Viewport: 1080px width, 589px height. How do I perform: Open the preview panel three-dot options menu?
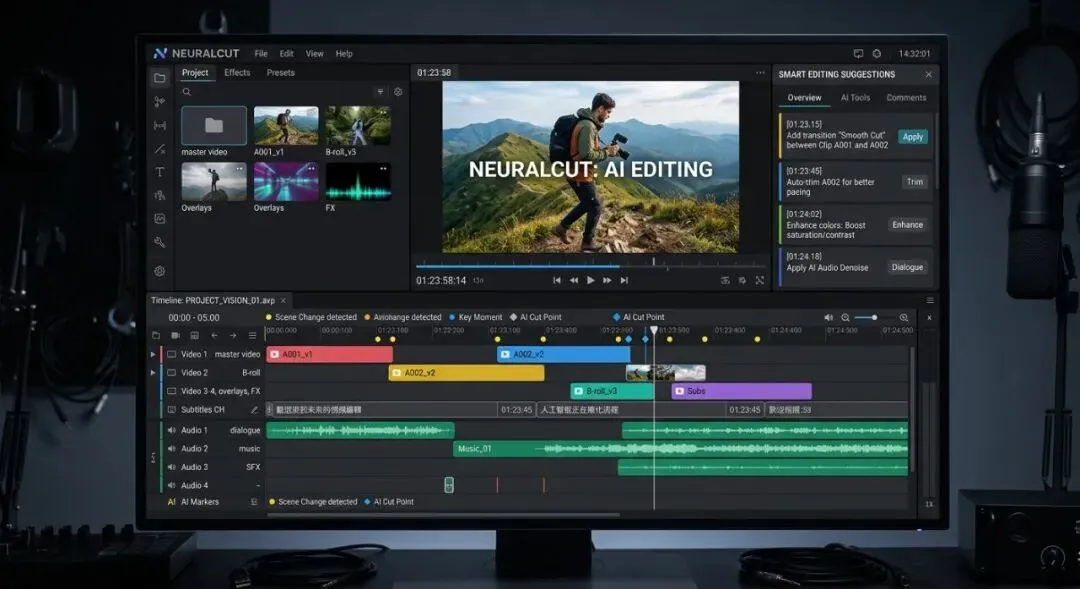(x=760, y=73)
